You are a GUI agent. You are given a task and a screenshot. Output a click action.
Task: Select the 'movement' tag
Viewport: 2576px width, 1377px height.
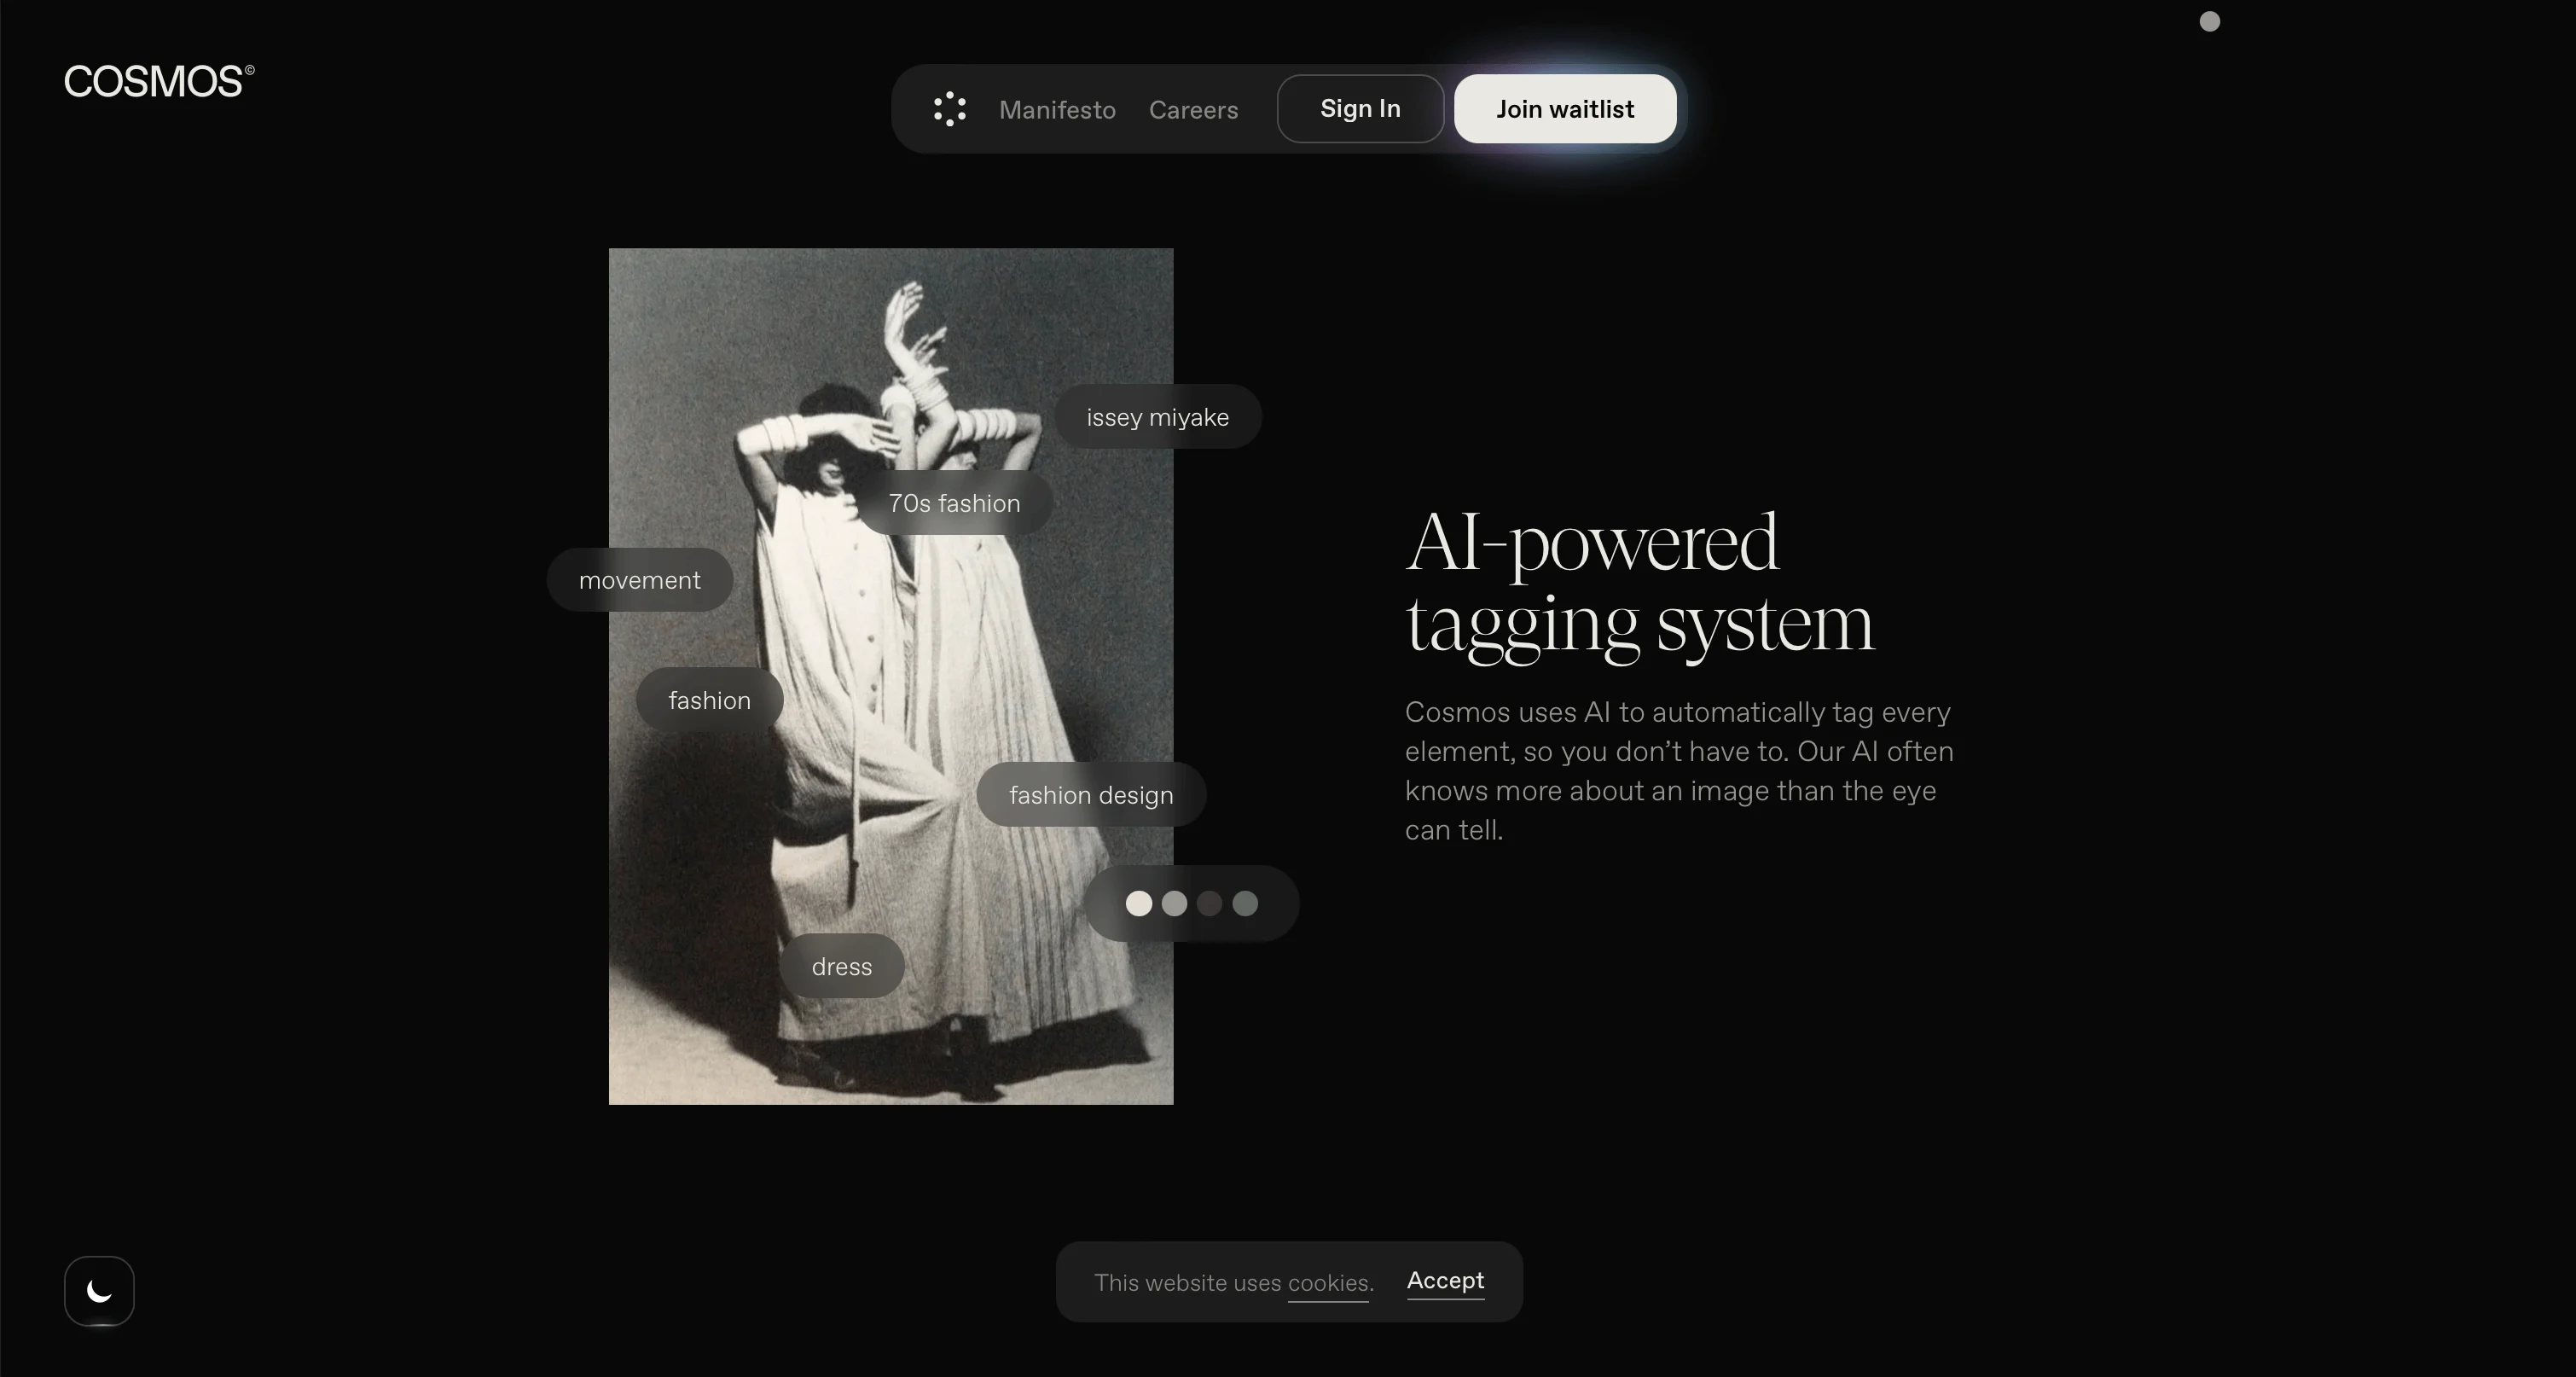click(x=639, y=580)
